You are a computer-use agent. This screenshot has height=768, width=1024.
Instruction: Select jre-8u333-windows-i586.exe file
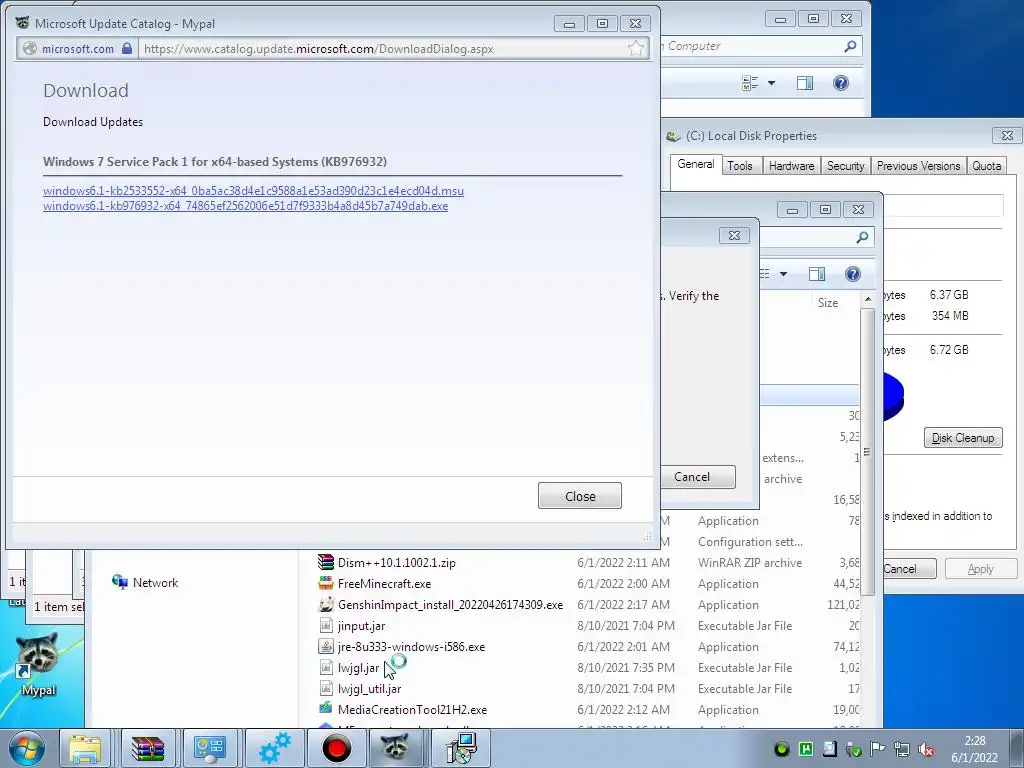pos(411,647)
